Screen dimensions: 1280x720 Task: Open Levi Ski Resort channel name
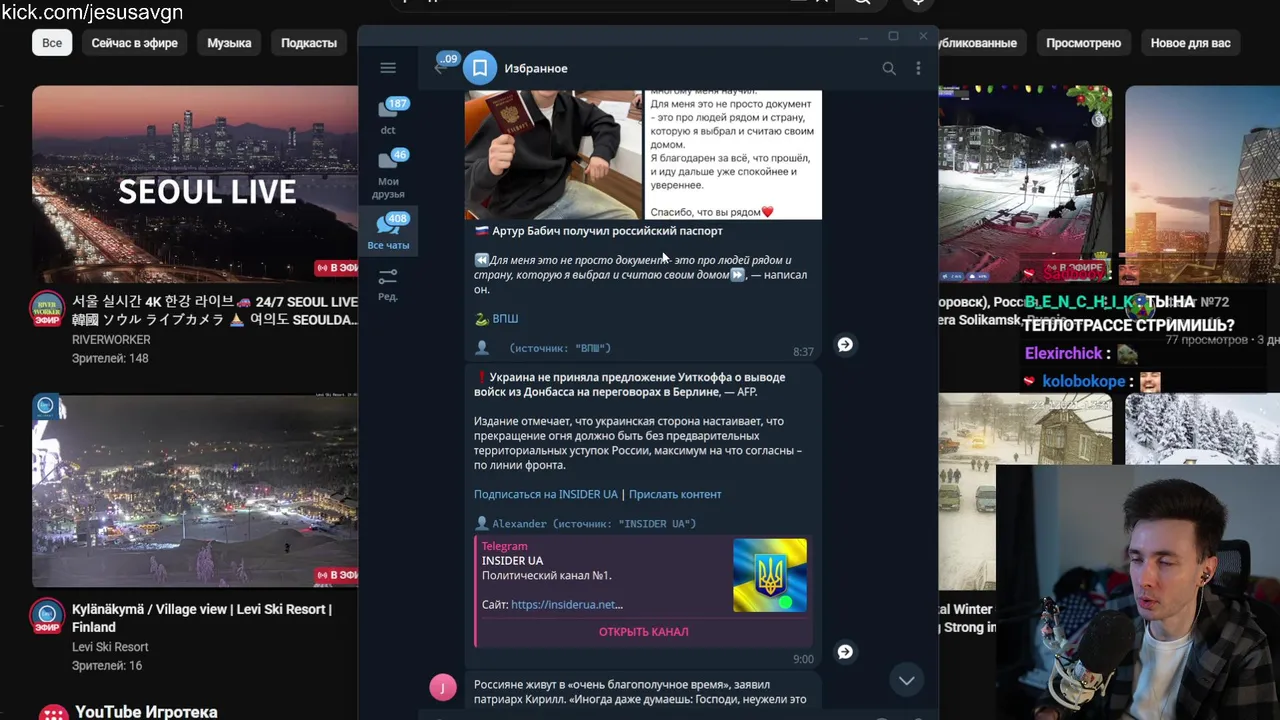click(110, 647)
